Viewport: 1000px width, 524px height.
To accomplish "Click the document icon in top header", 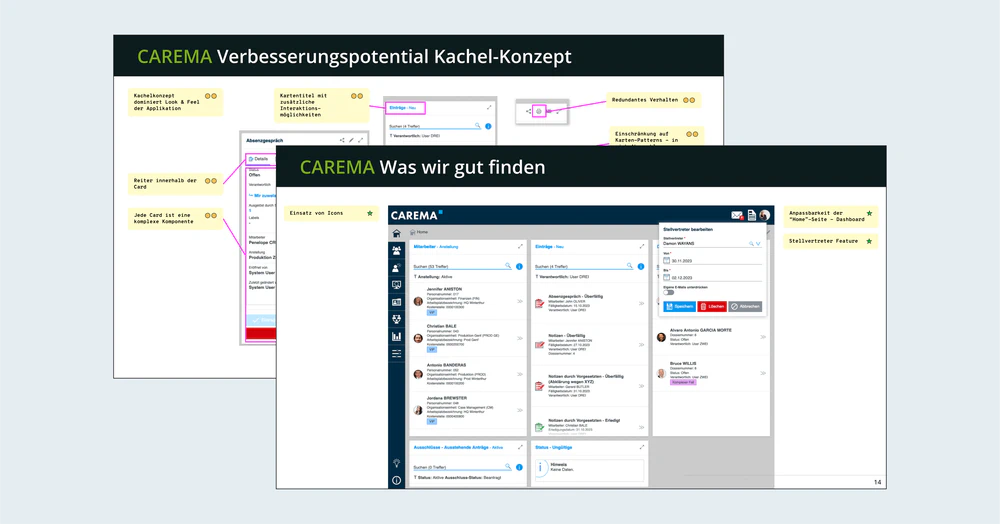I will tap(752, 215).
